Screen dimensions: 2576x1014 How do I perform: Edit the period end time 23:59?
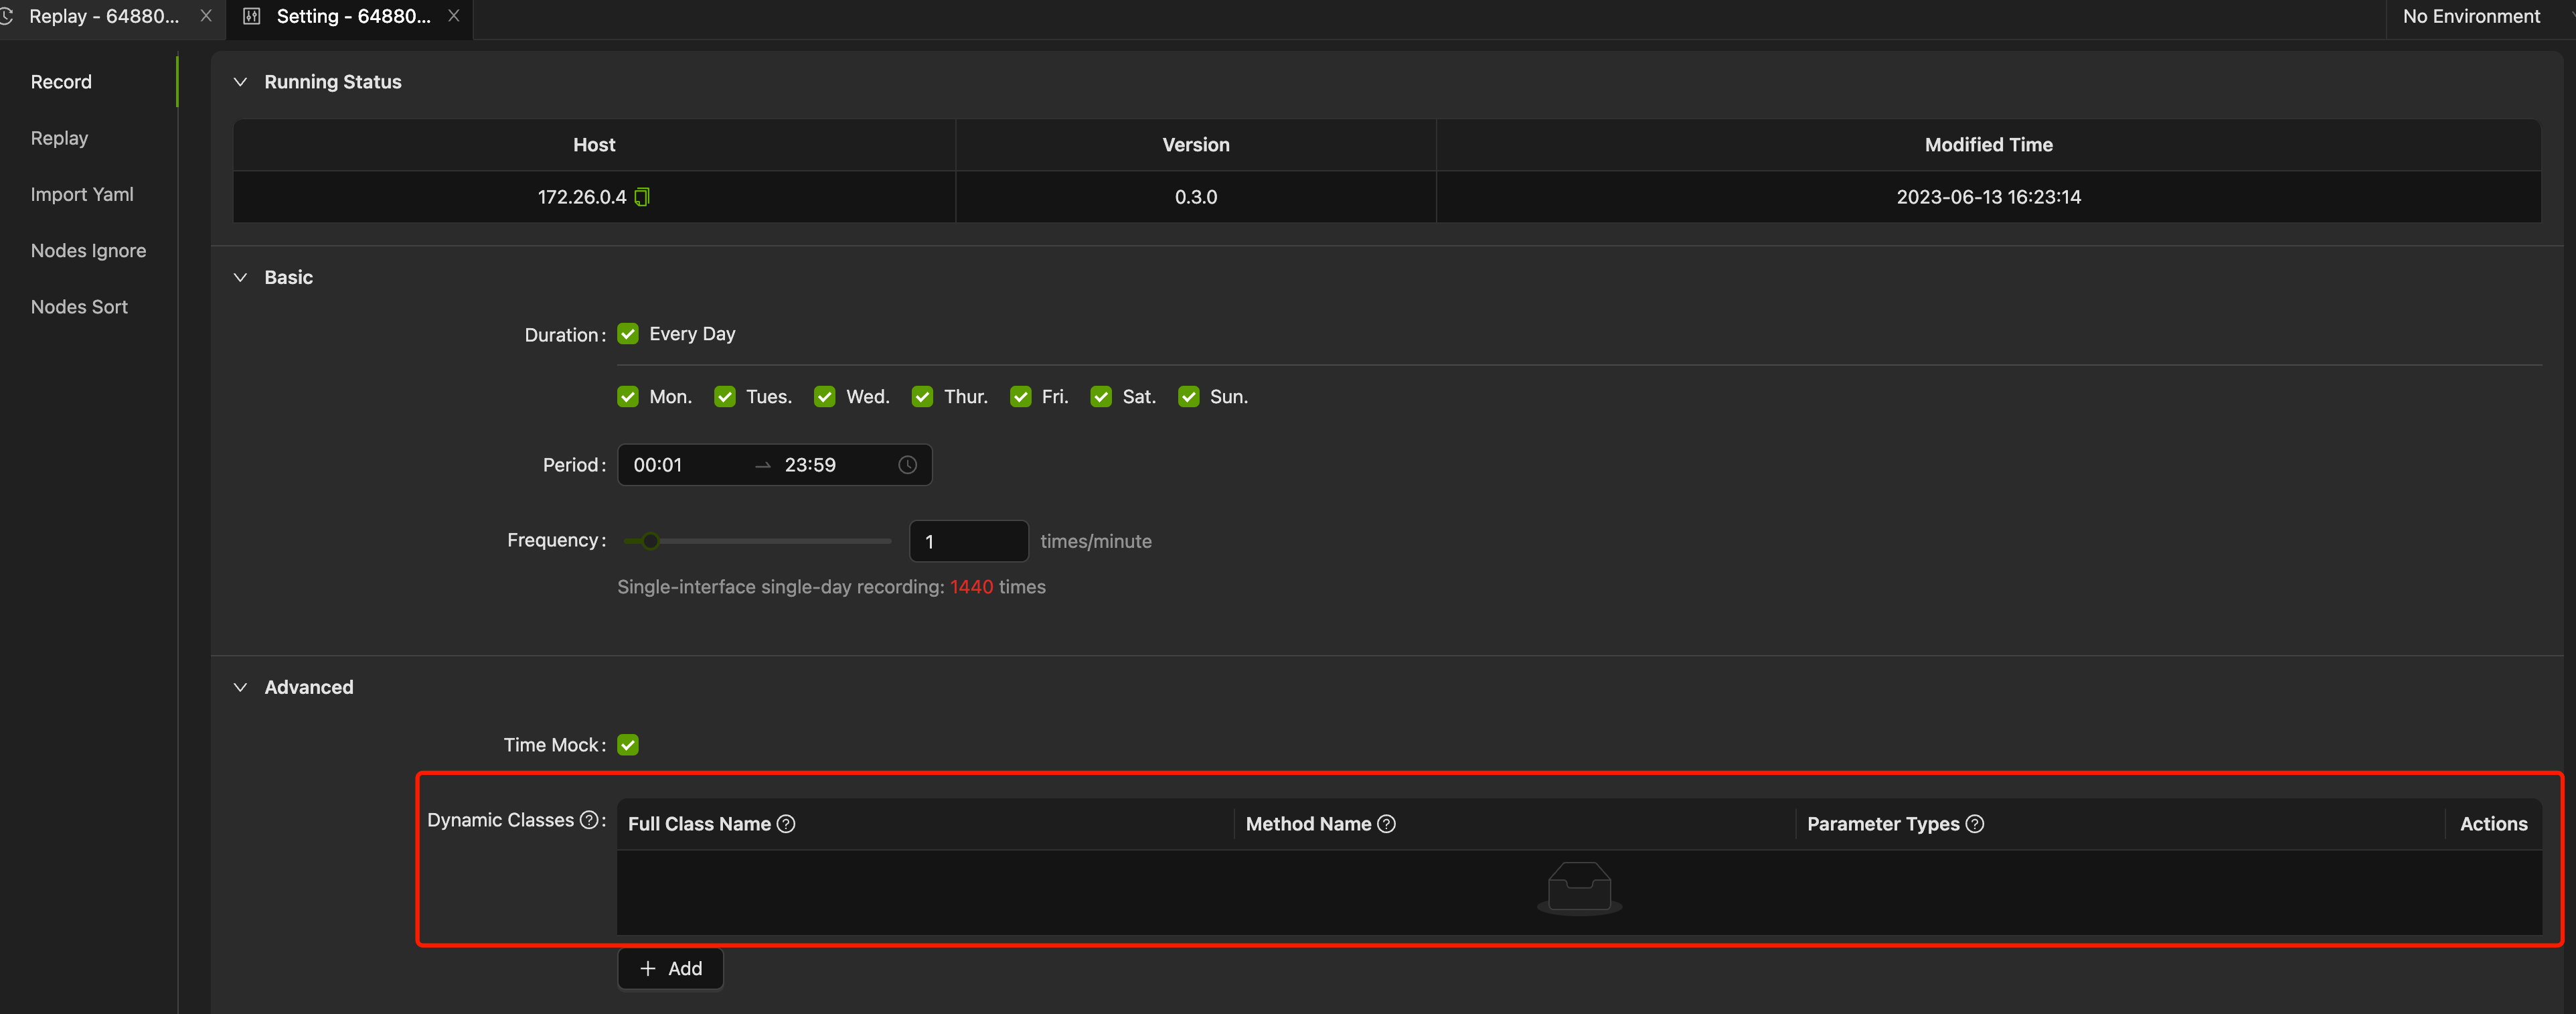810,465
